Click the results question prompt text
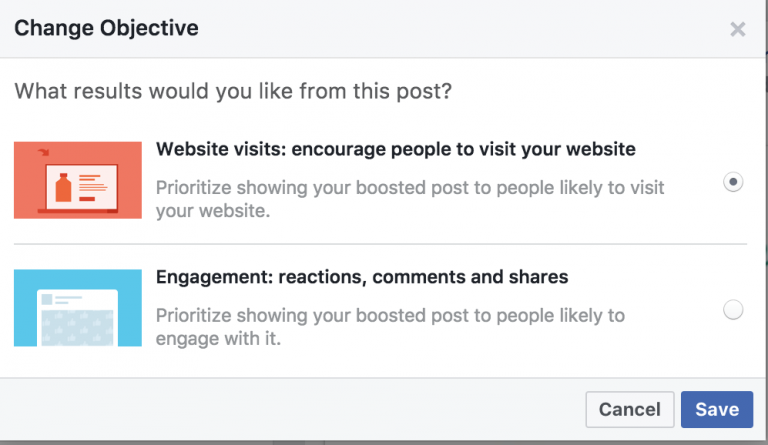This screenshot has height=445, width=768. point(233,92)
